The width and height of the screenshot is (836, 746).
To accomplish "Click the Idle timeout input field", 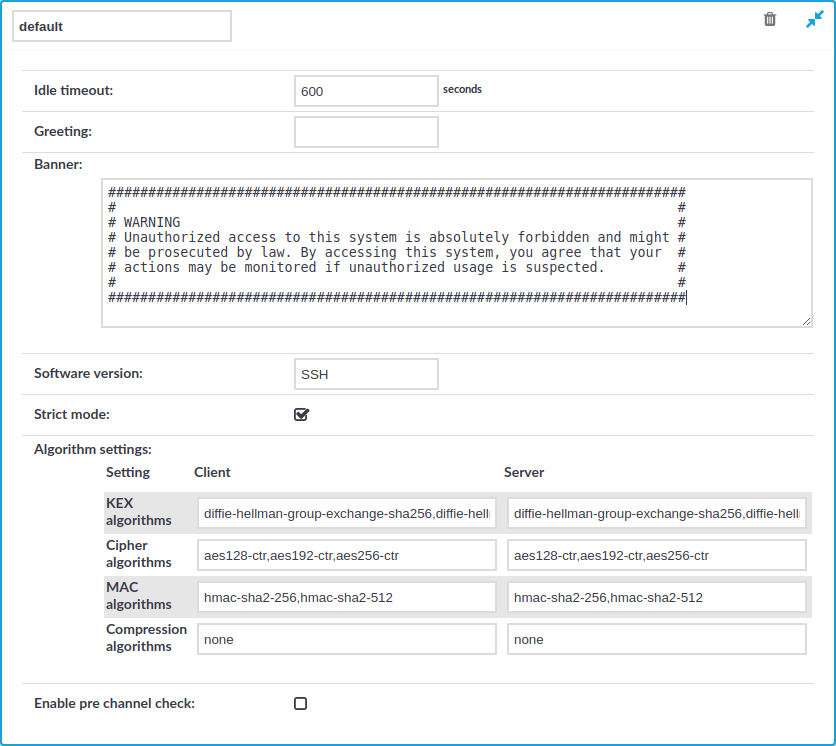I will (x=366, y=91).
